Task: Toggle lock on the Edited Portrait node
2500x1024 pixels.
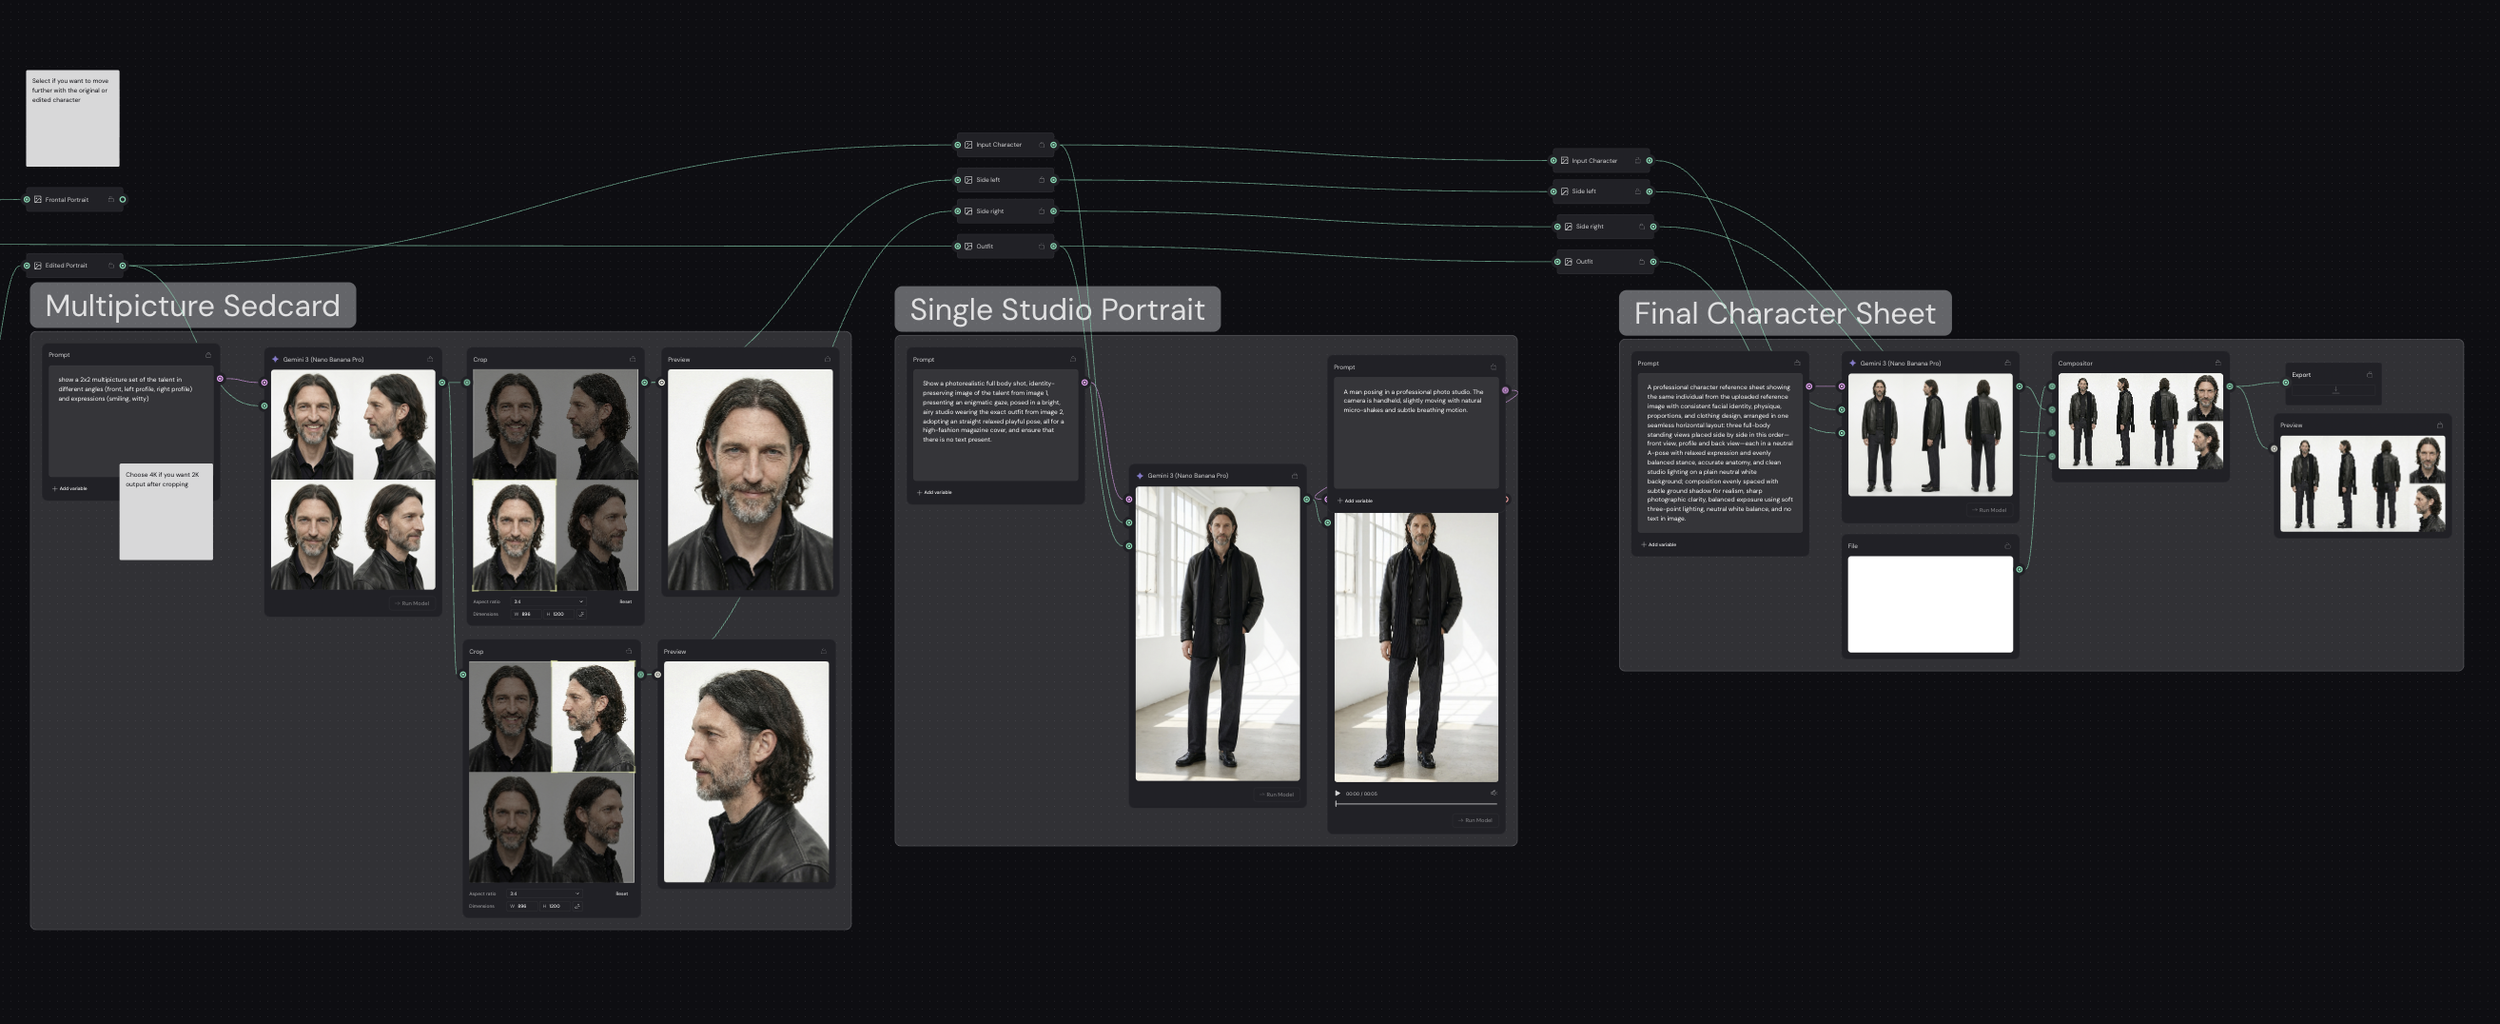Action: (111, 266)
